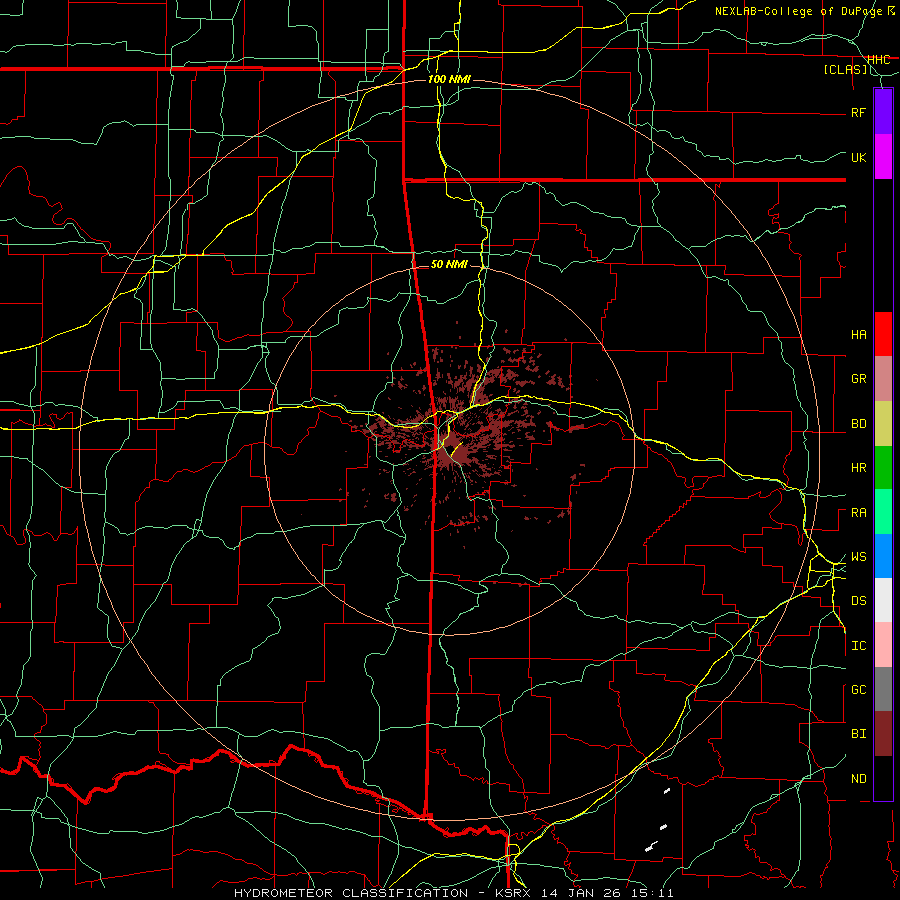The image size is (900, 900).
Task: Click the white DS legend swatch
Action: click(x=883, y=600)
